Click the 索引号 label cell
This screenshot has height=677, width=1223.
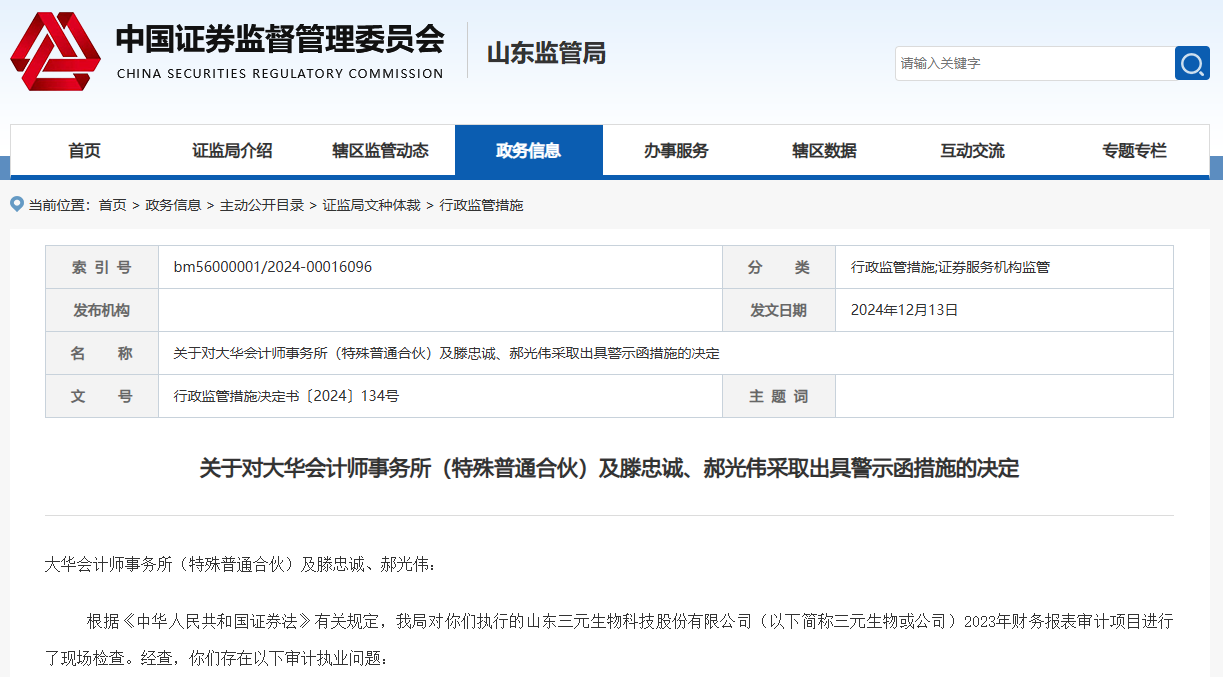click(102, 267)
